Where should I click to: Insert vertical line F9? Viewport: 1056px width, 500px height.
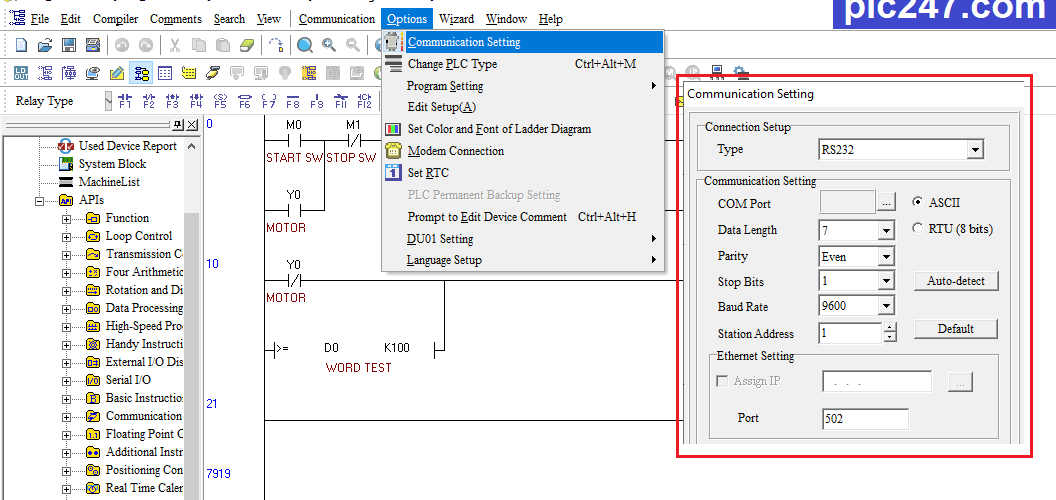(x=317, y=101)
